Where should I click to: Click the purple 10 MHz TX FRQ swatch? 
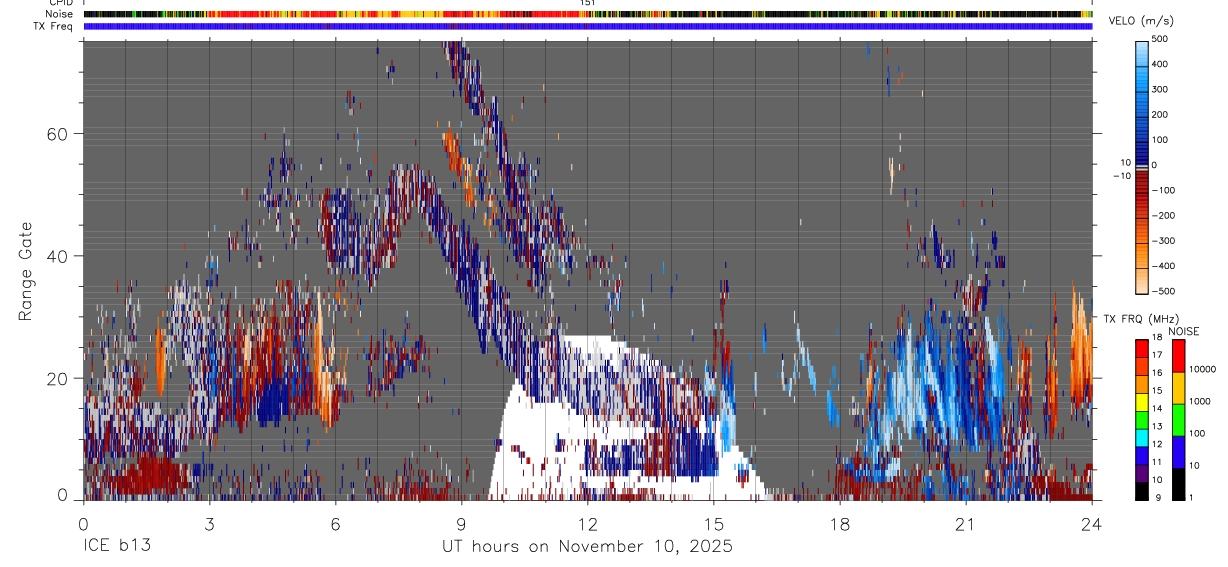[x=1142, y=473]
